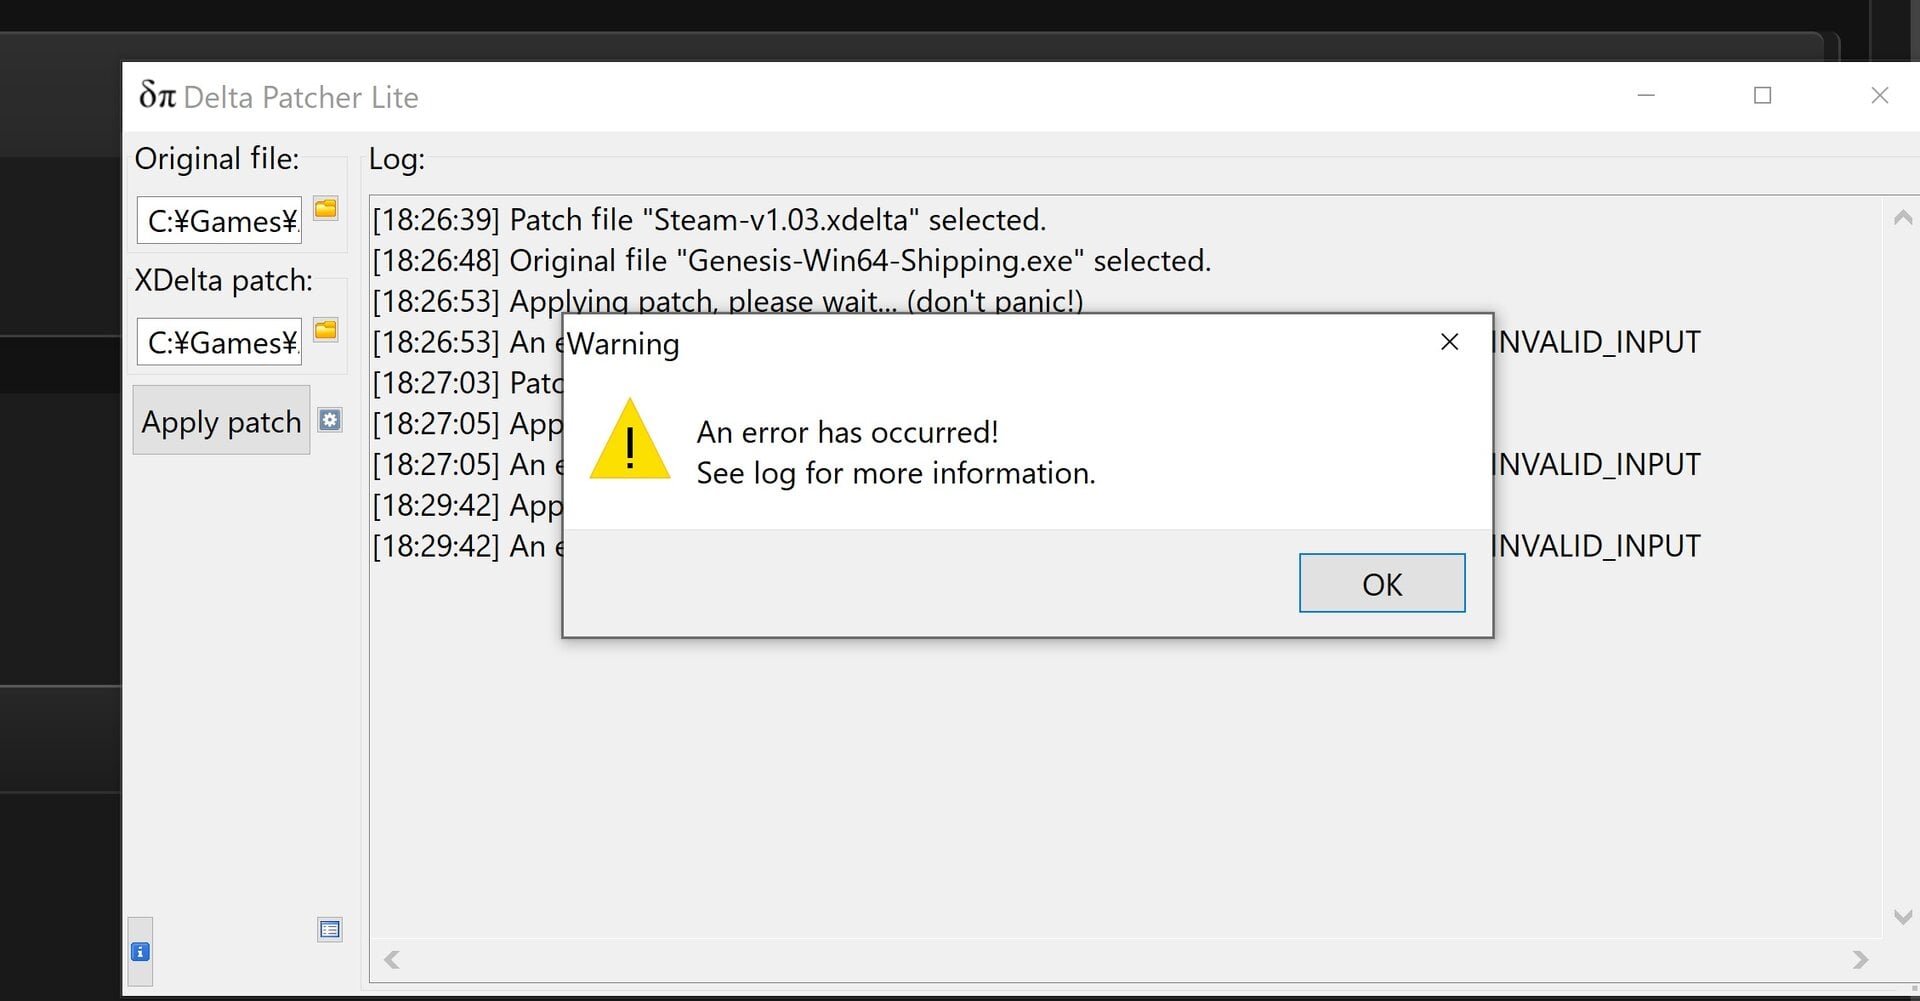Screen dimensions: 1920x1001
Task: Toggle the log panel list icon
Action: pos(330,930)
